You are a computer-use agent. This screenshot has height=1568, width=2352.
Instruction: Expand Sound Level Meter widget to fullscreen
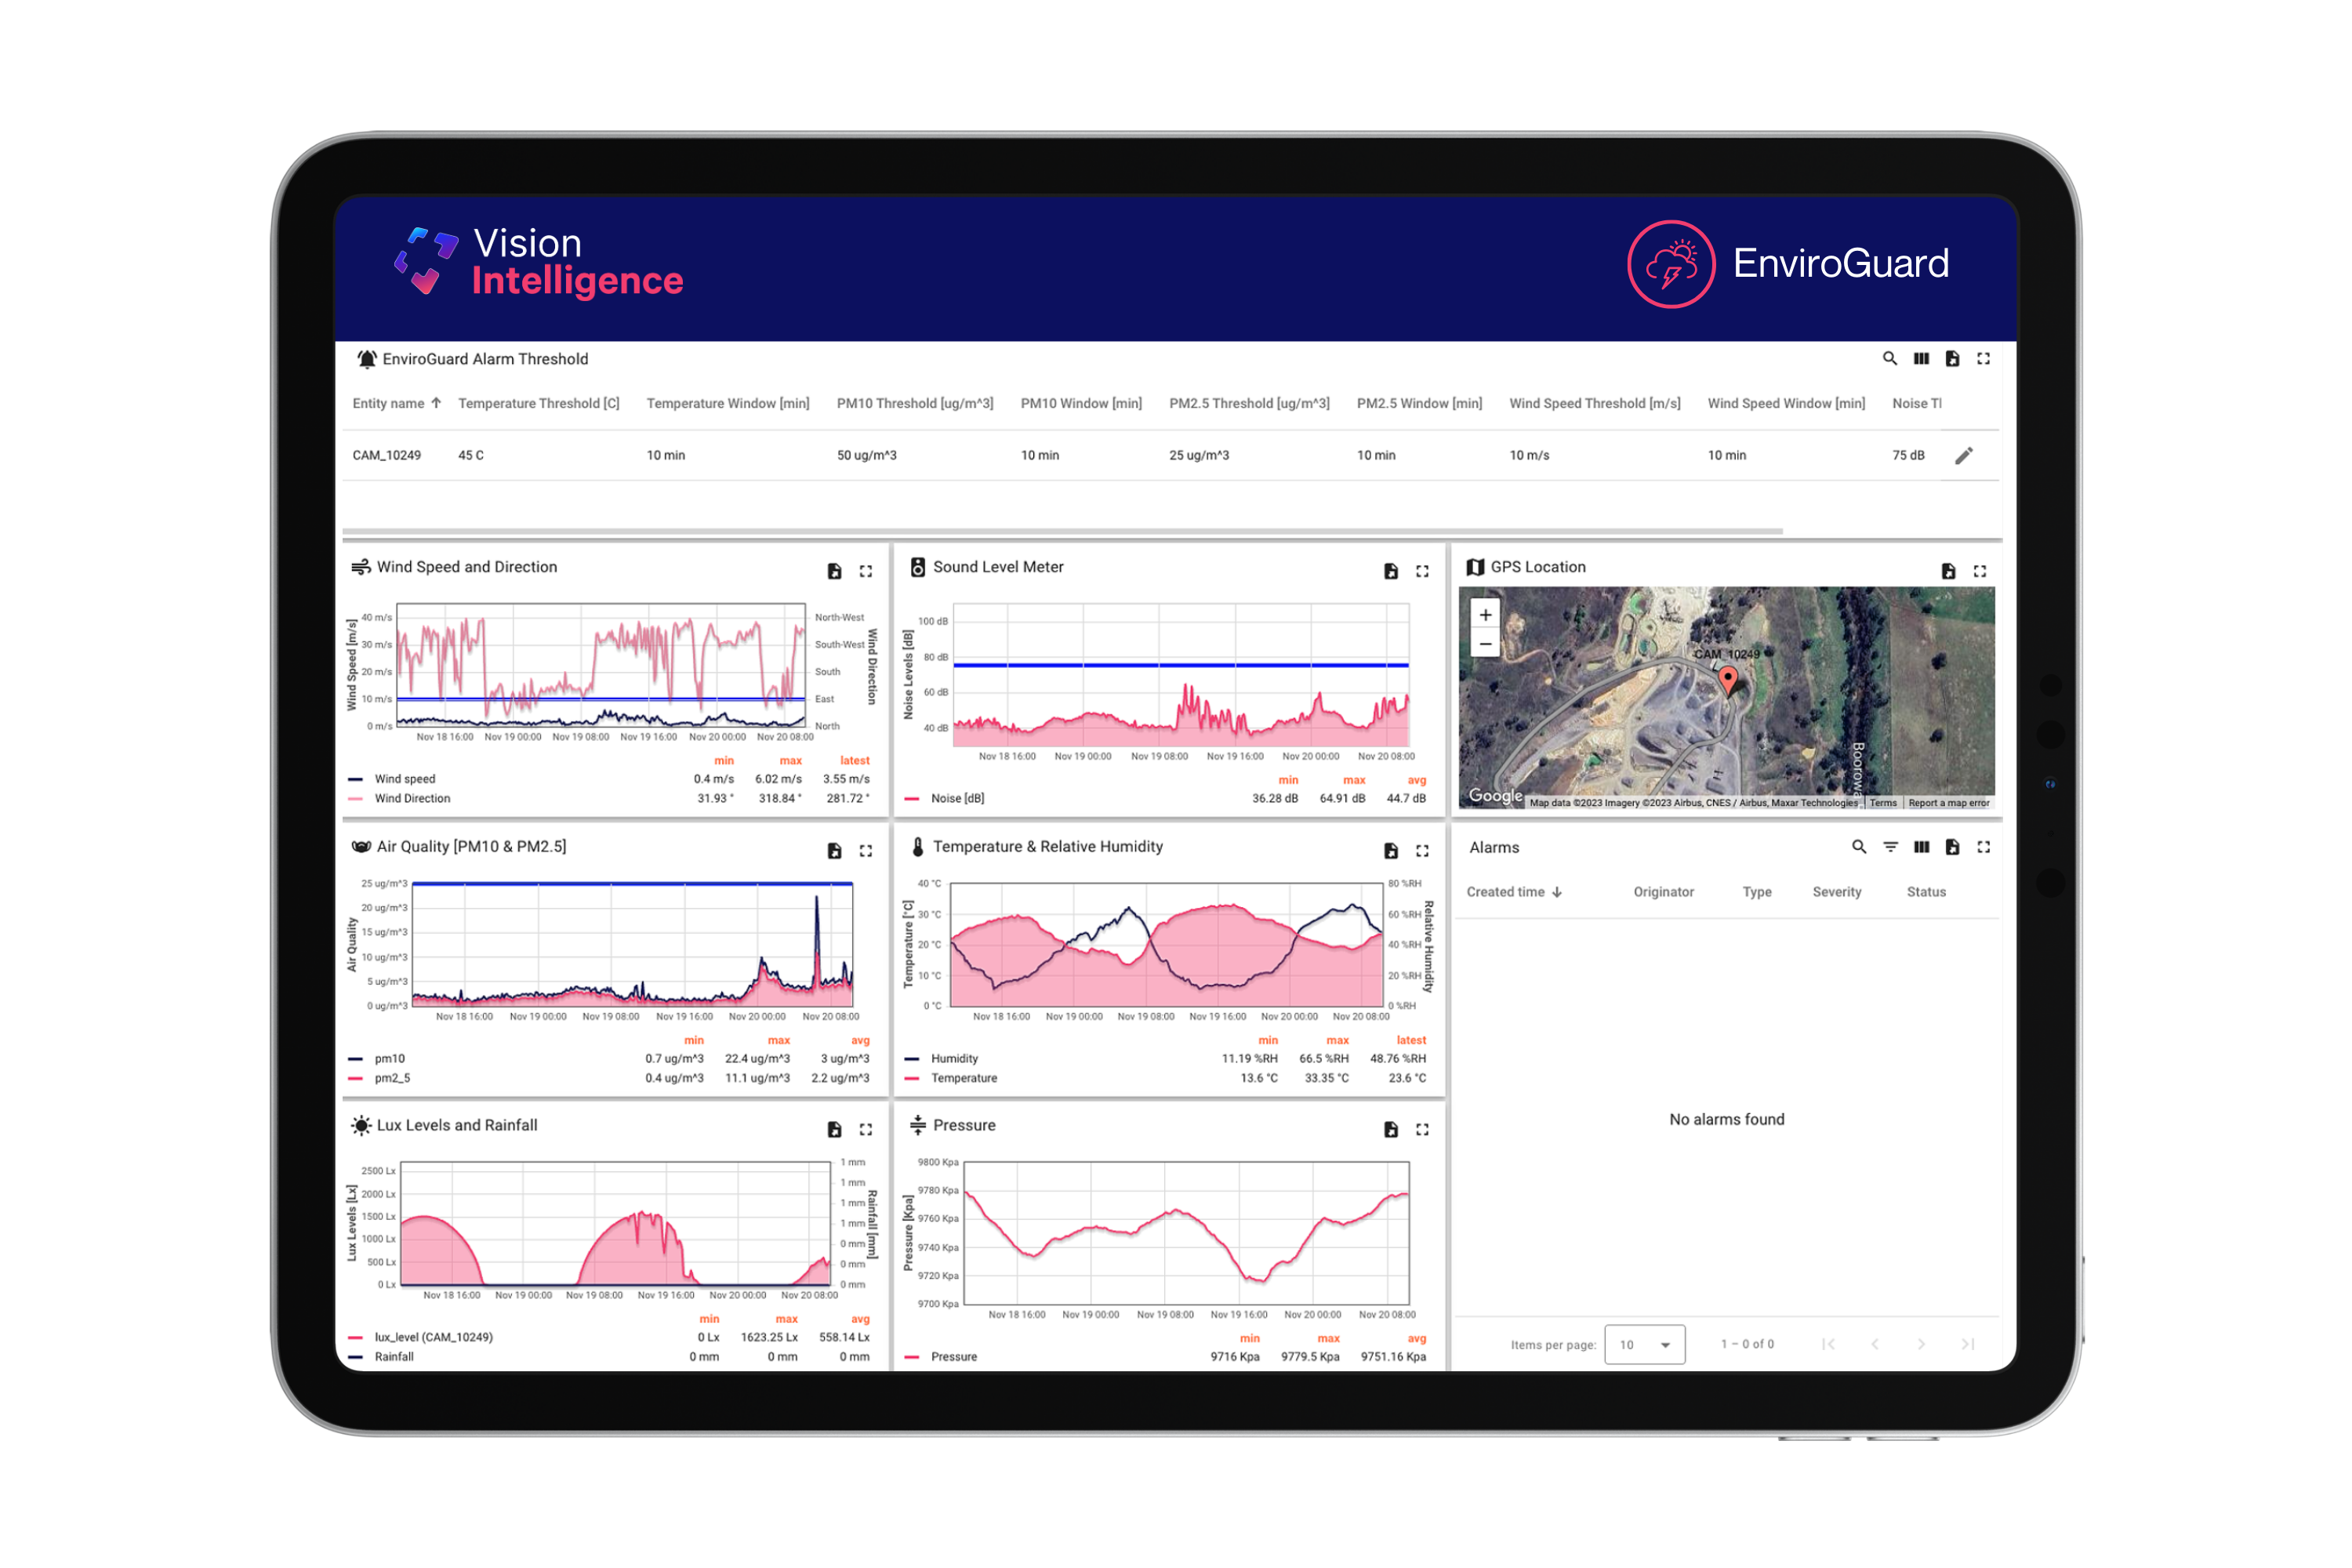1422,571
